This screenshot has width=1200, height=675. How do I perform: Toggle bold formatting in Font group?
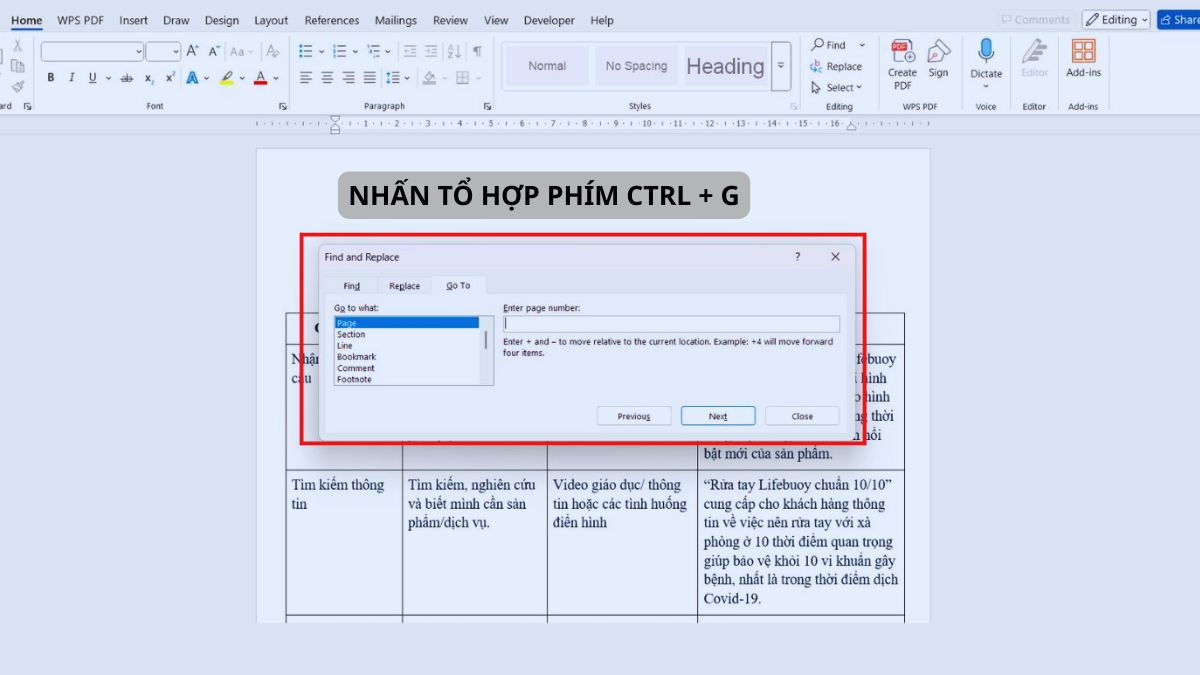(x=51, y=78)
